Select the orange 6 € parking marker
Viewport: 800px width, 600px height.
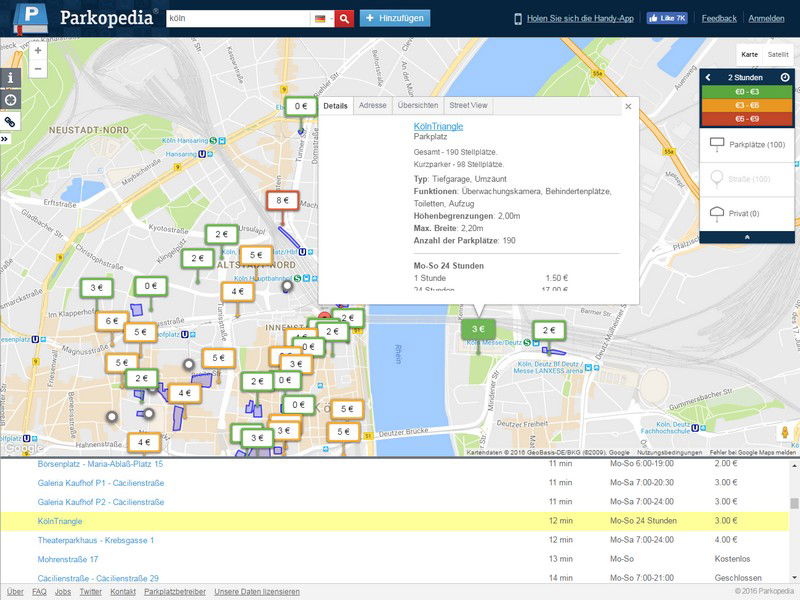click(x=112, y=321)
